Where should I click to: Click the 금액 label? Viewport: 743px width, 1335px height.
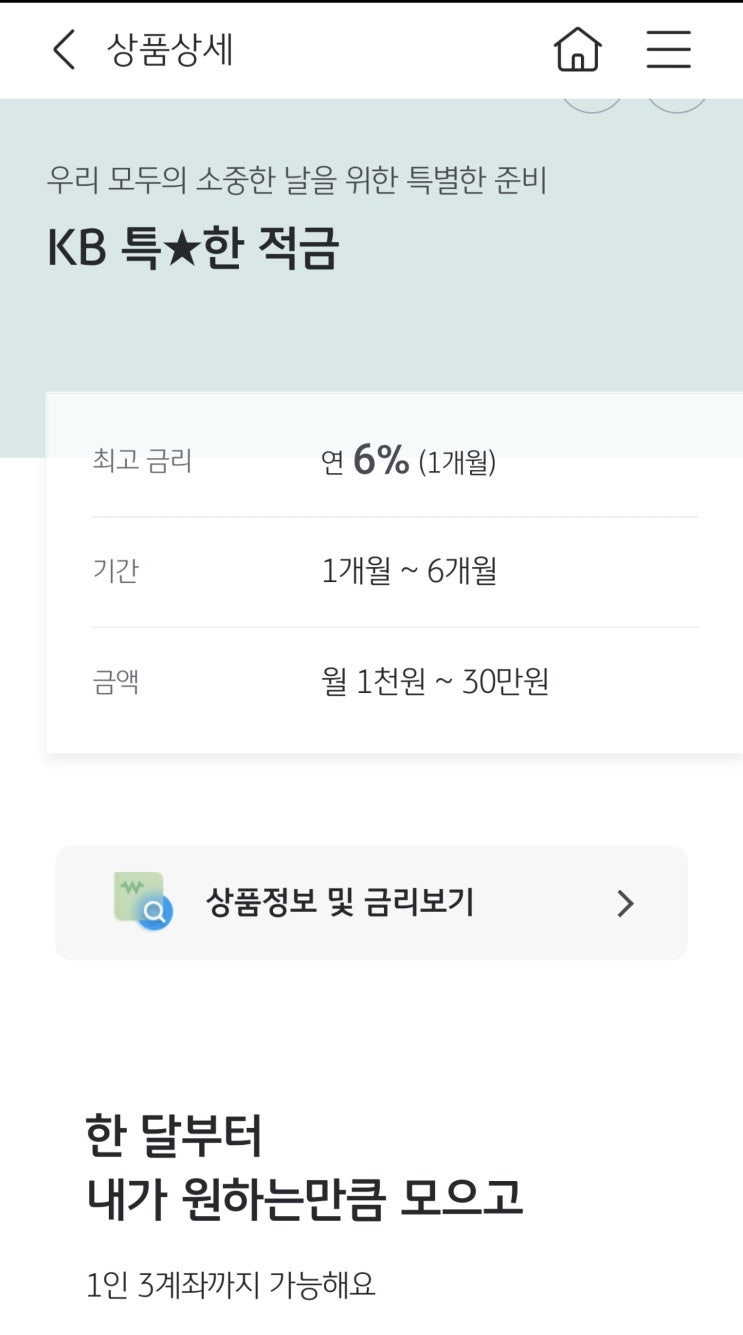click(116, 682)
